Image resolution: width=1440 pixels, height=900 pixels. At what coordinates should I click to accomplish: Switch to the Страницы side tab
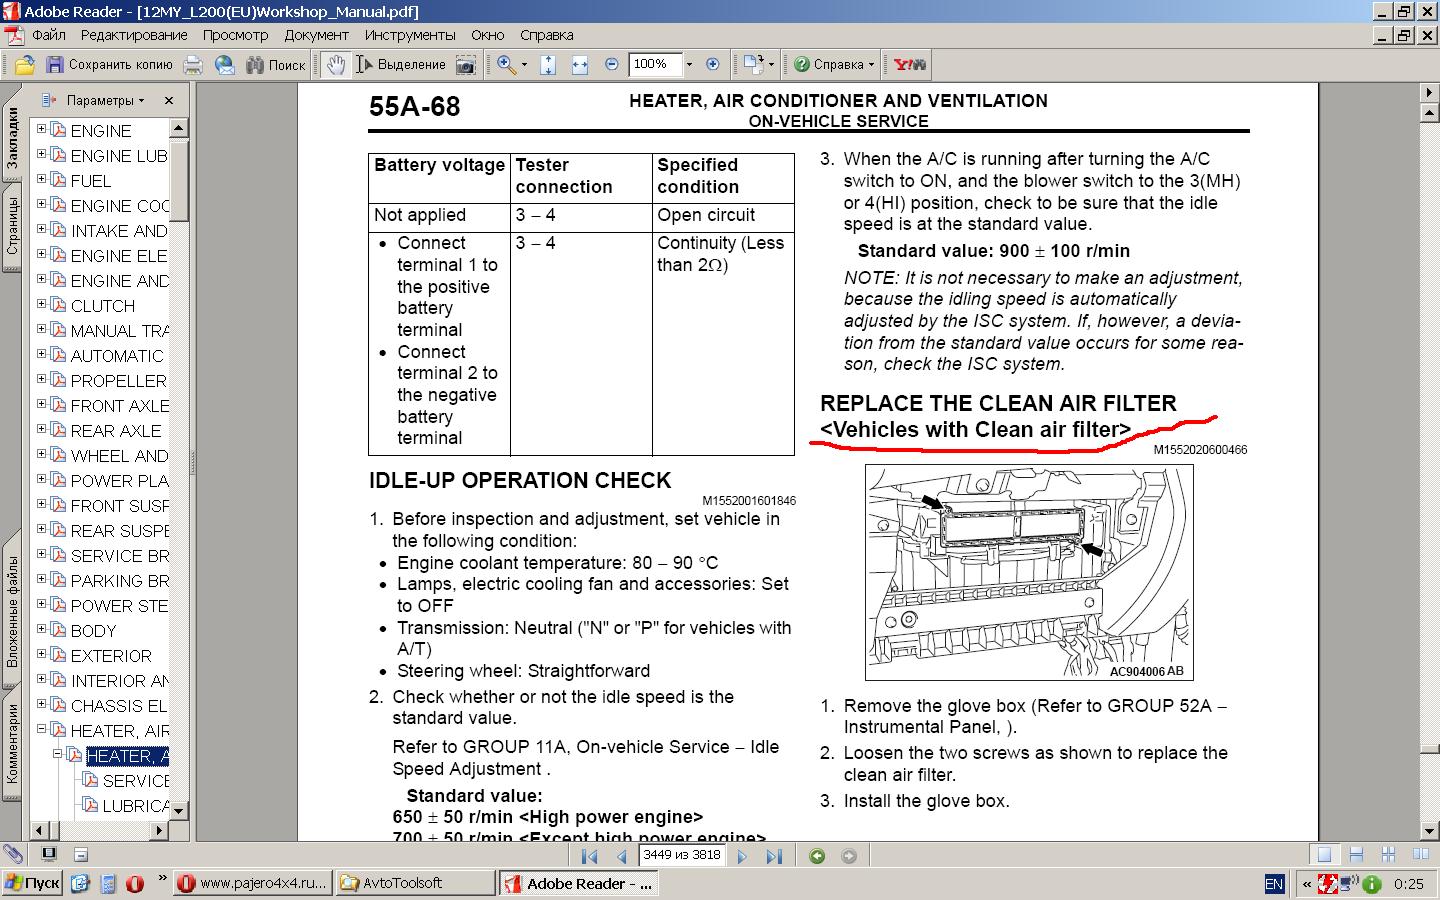pos(12,226)
